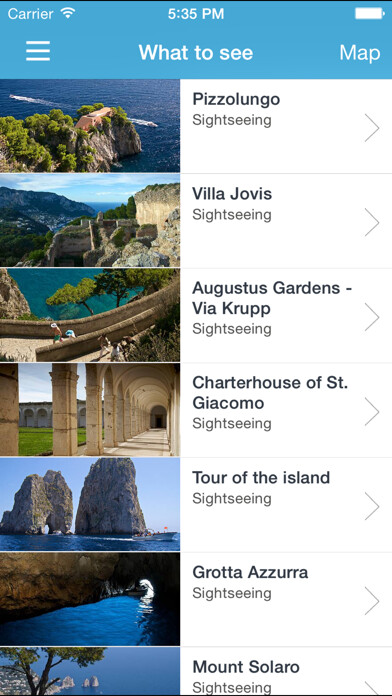Screen dimensions: 392x696
Task: Tap the Mount Solaro photo
Action: [x=90, y=671]
